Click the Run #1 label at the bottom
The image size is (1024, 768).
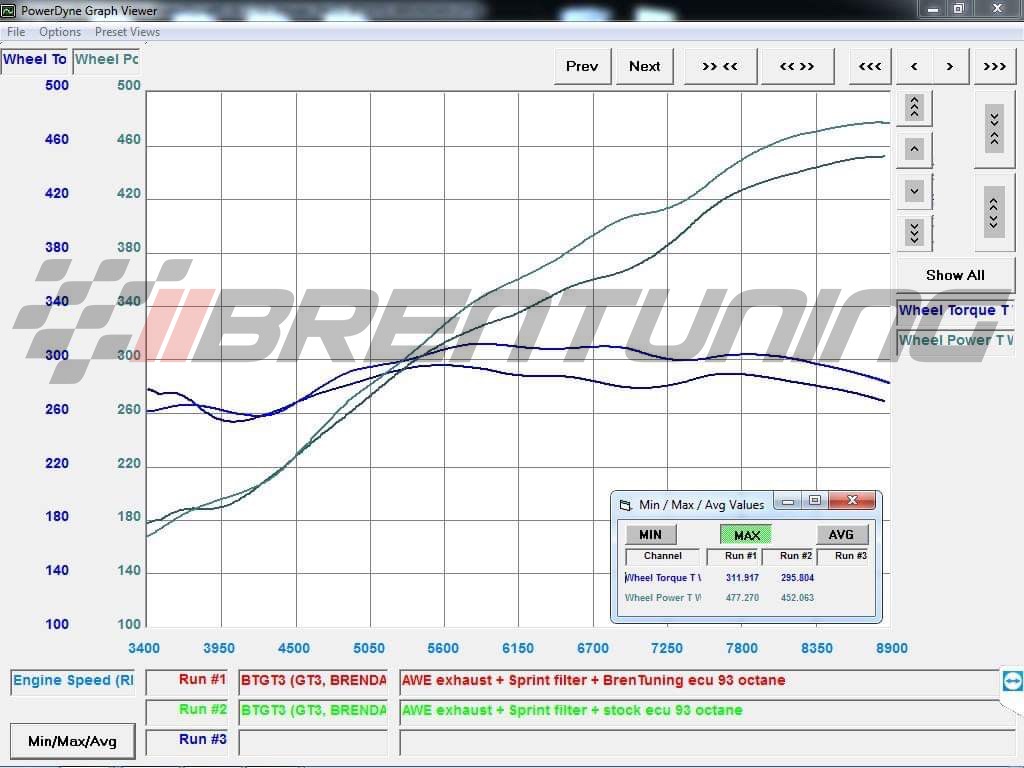(x=187, y=681)
